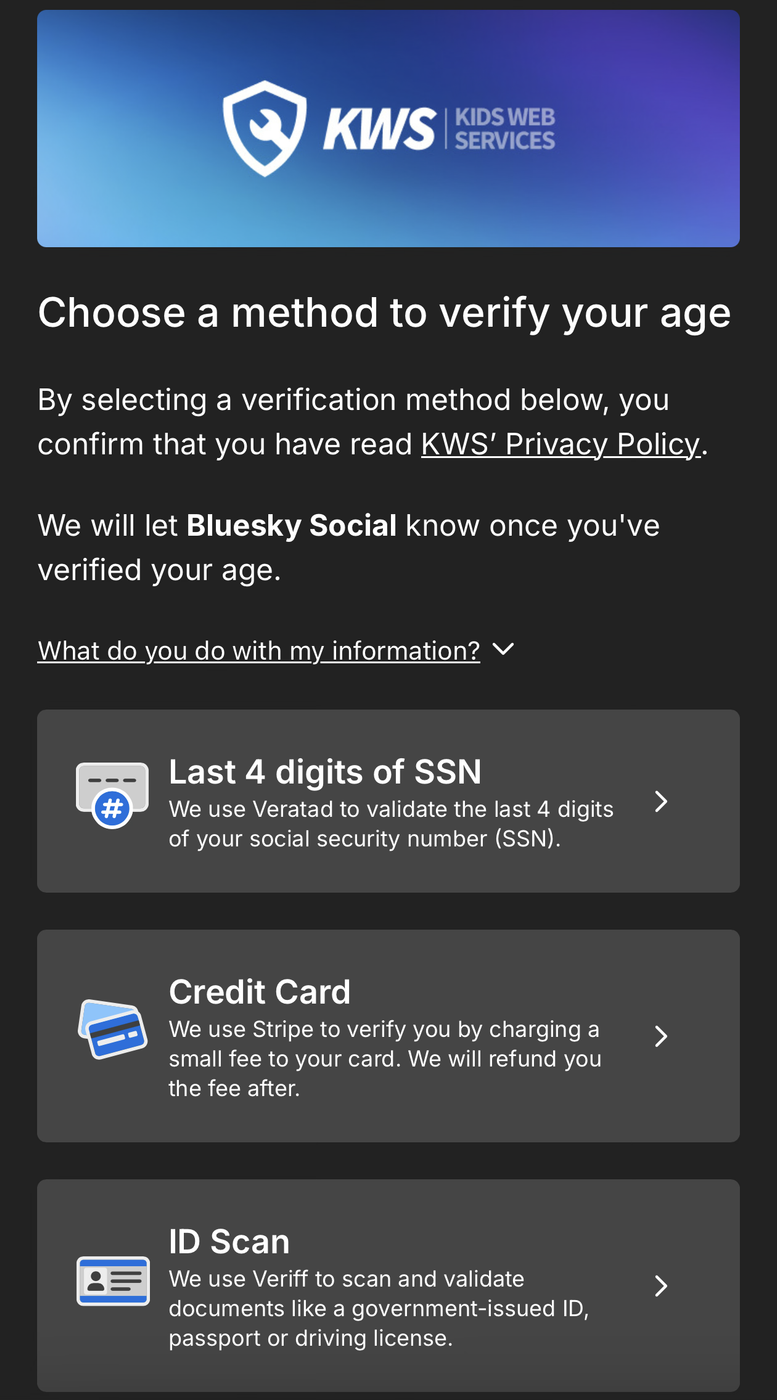Click the arrow on the Credit Card option
The width and height of the screenshot is (777, 1400).
[661, 1036]
